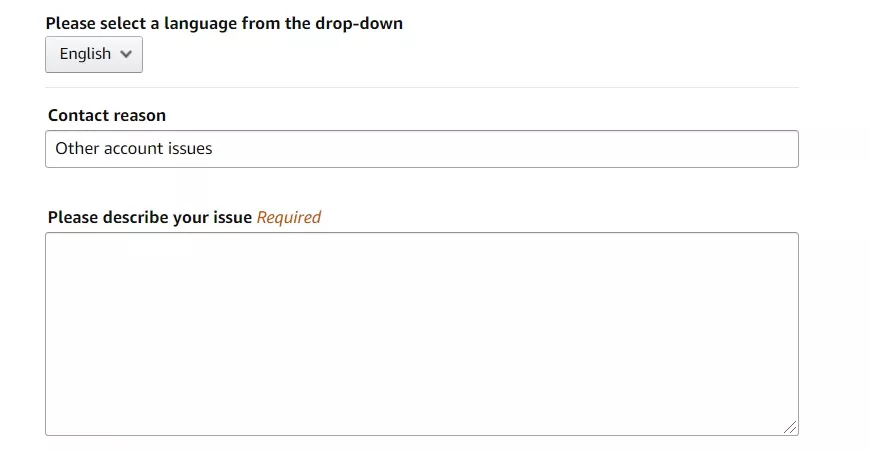Click the word "issue" in the description label

coord(232,217)
